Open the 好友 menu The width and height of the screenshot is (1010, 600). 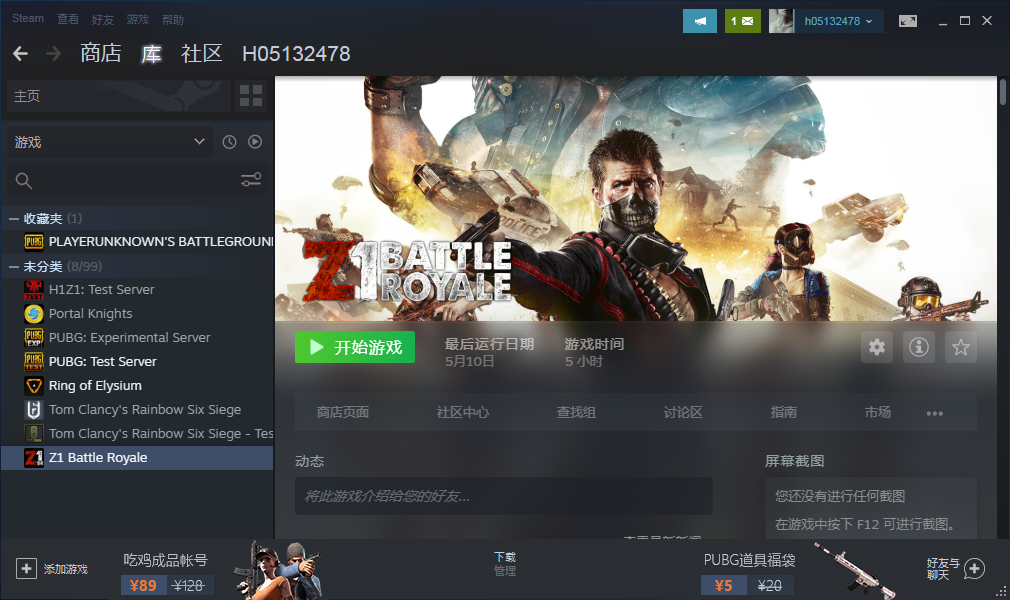click(x=102, y=19)
